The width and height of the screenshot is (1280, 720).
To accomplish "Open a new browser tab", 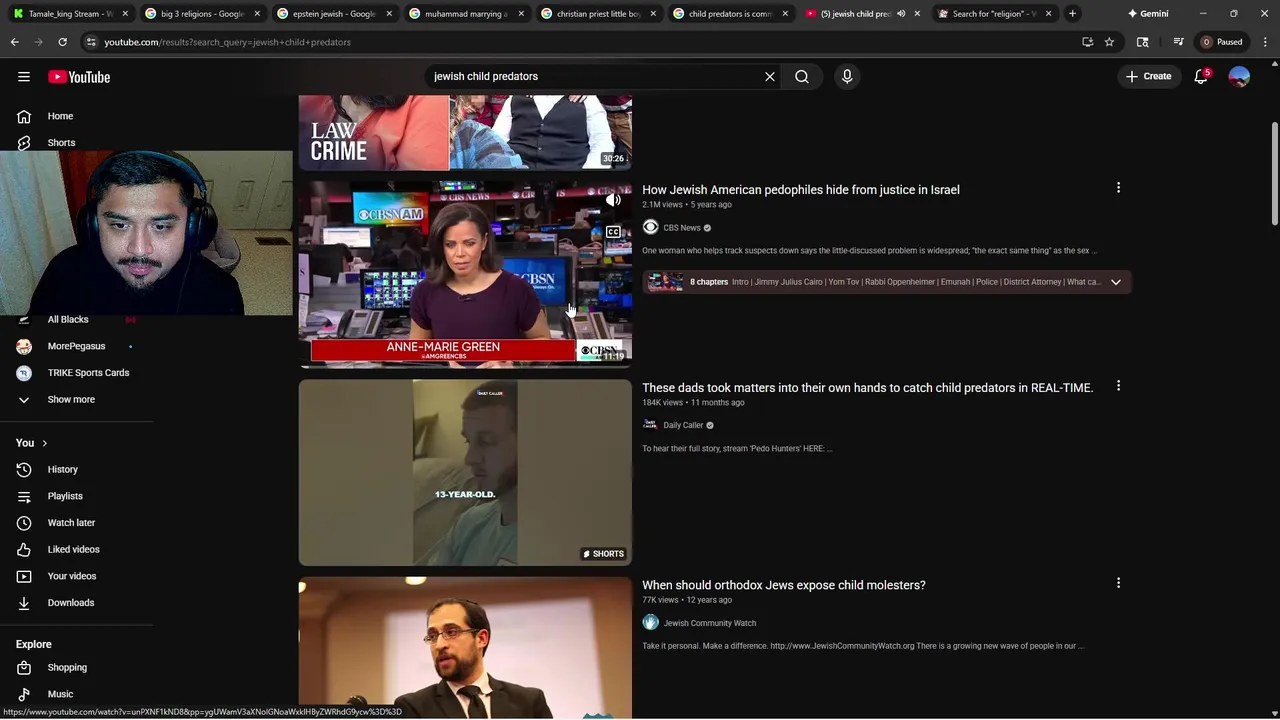I will coord(1072,13).
